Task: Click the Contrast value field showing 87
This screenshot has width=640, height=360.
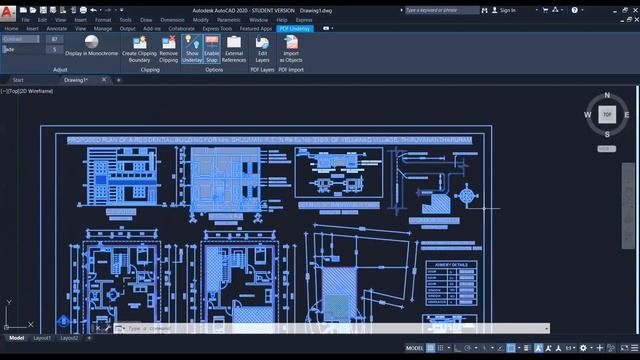Action: click(x=54, y=39)
